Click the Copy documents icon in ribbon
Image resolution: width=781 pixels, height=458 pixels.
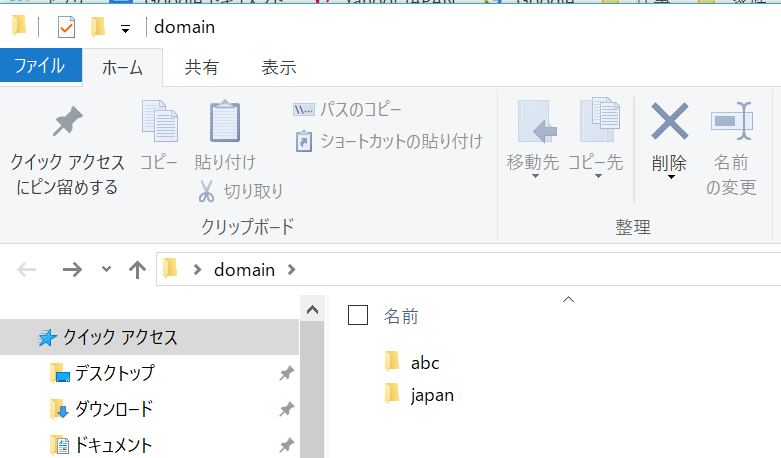pos(159,121)
